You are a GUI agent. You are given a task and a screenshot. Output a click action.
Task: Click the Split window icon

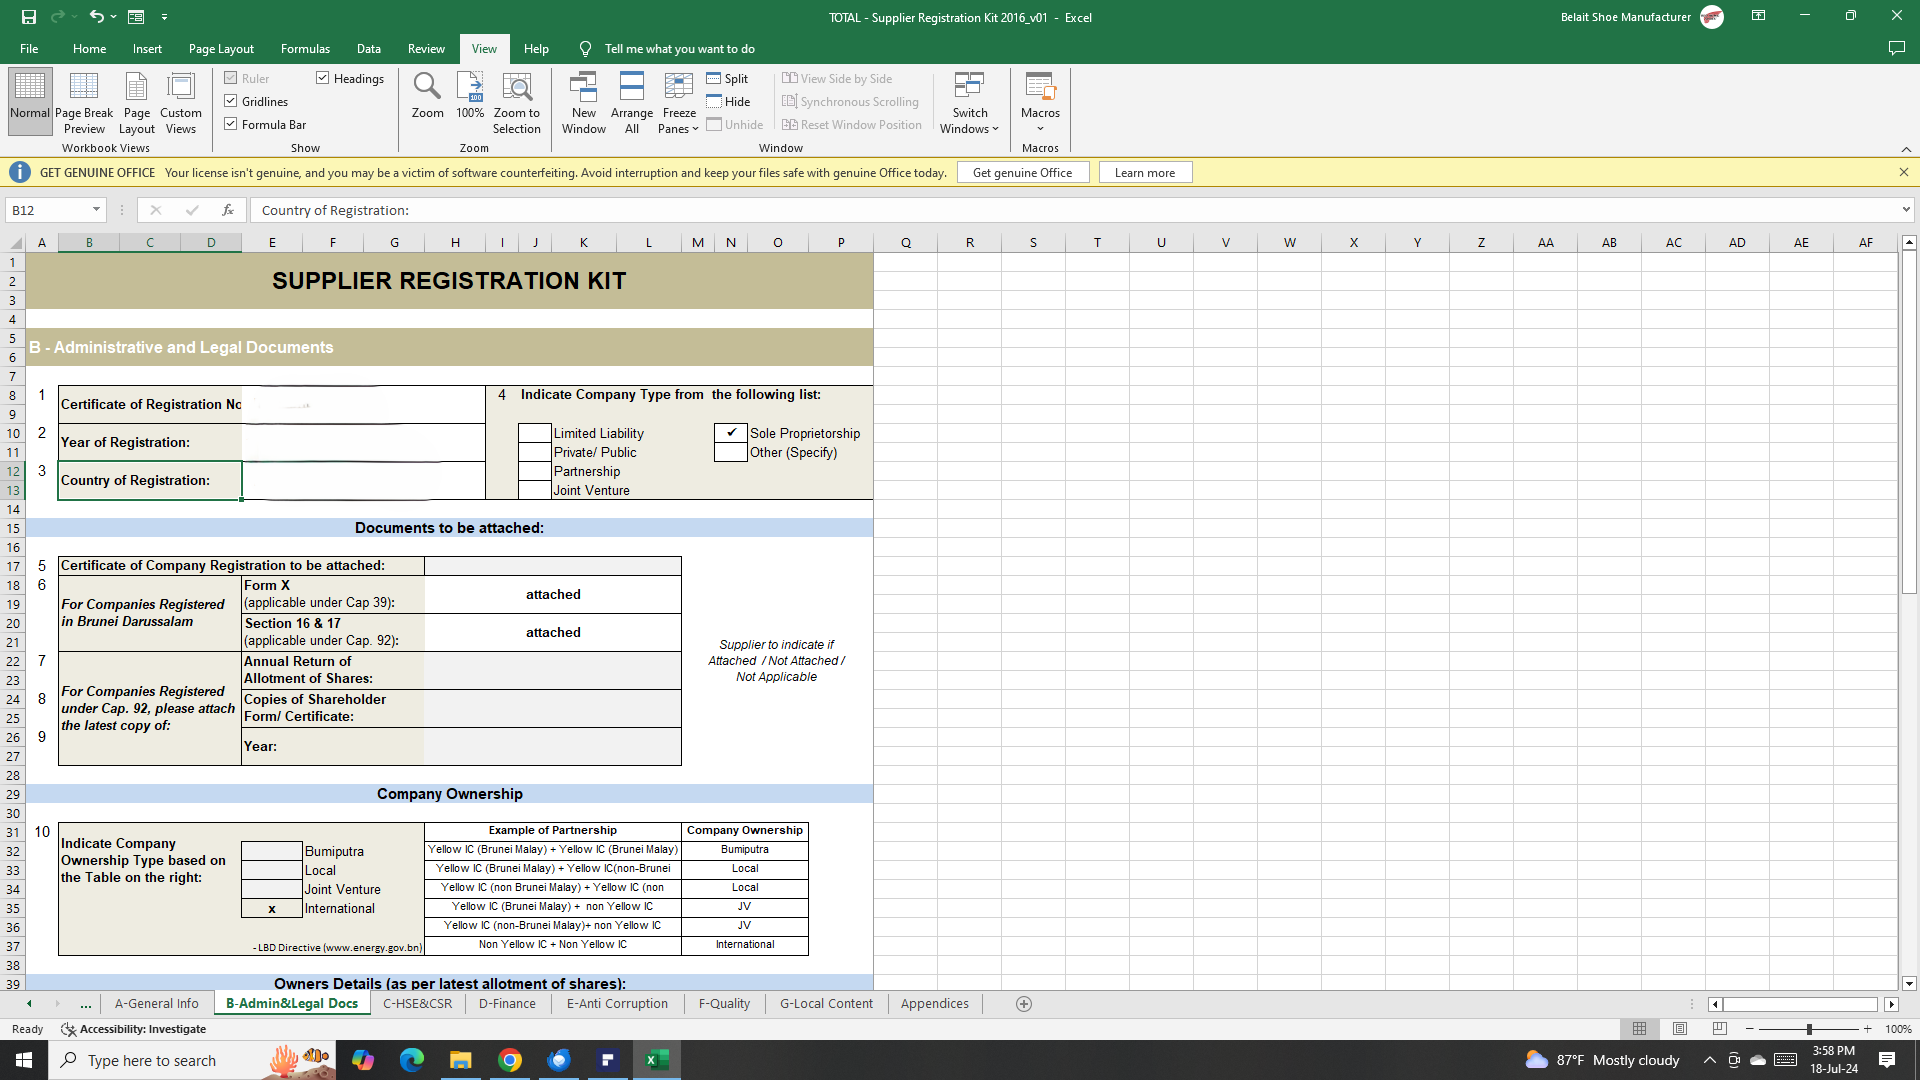[714, 78]
